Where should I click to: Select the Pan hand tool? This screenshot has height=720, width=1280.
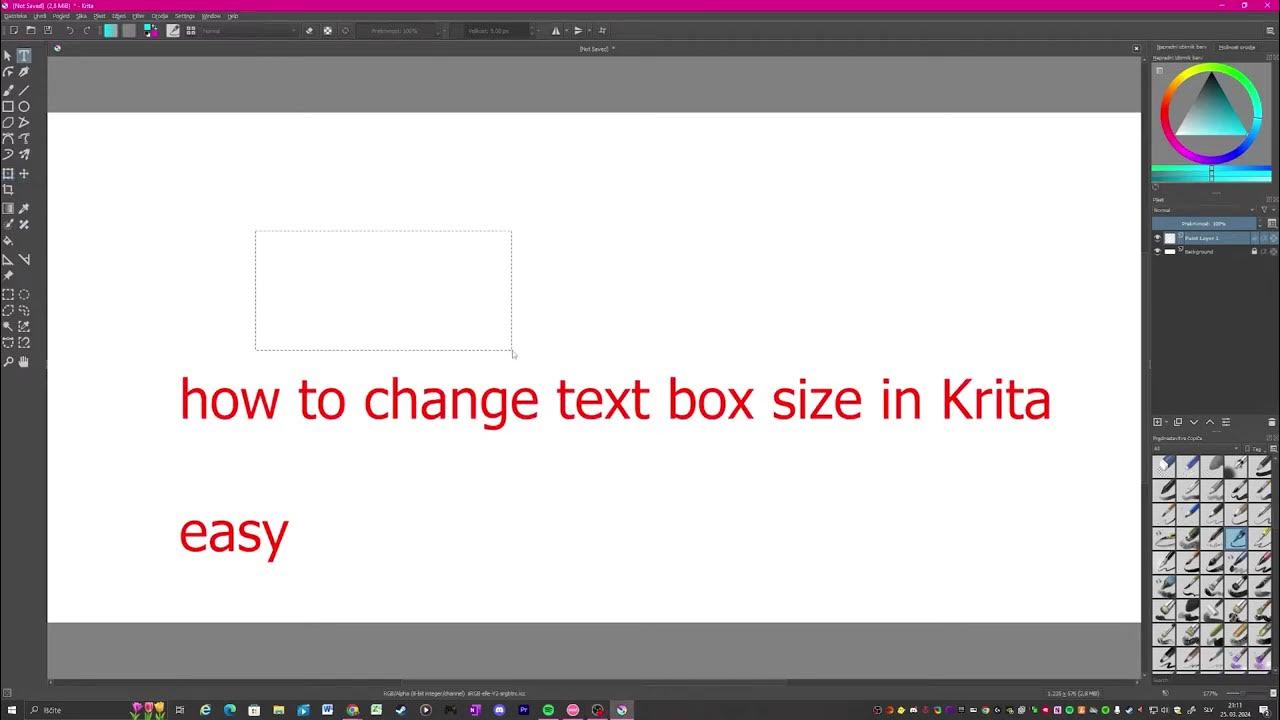coord(24,361)
